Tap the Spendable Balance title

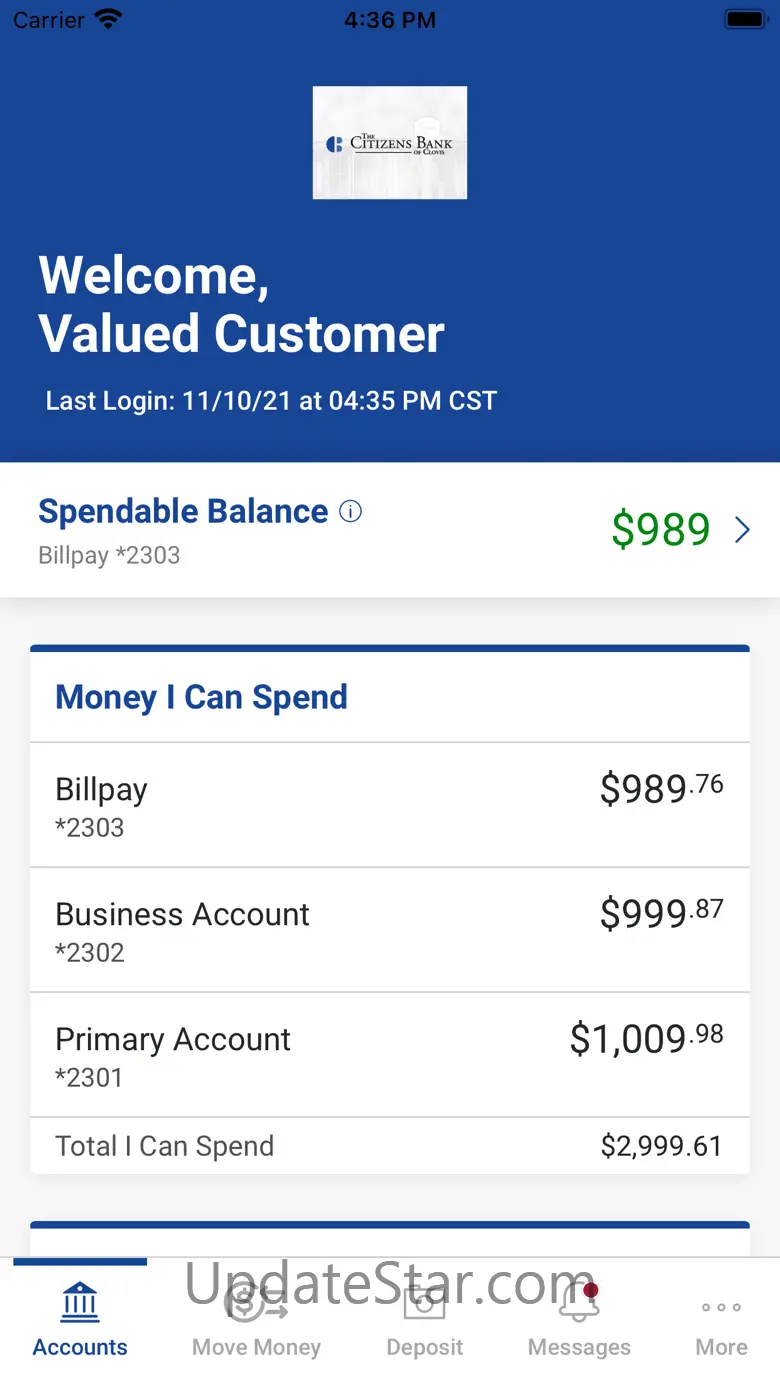(x=183, y=511)
